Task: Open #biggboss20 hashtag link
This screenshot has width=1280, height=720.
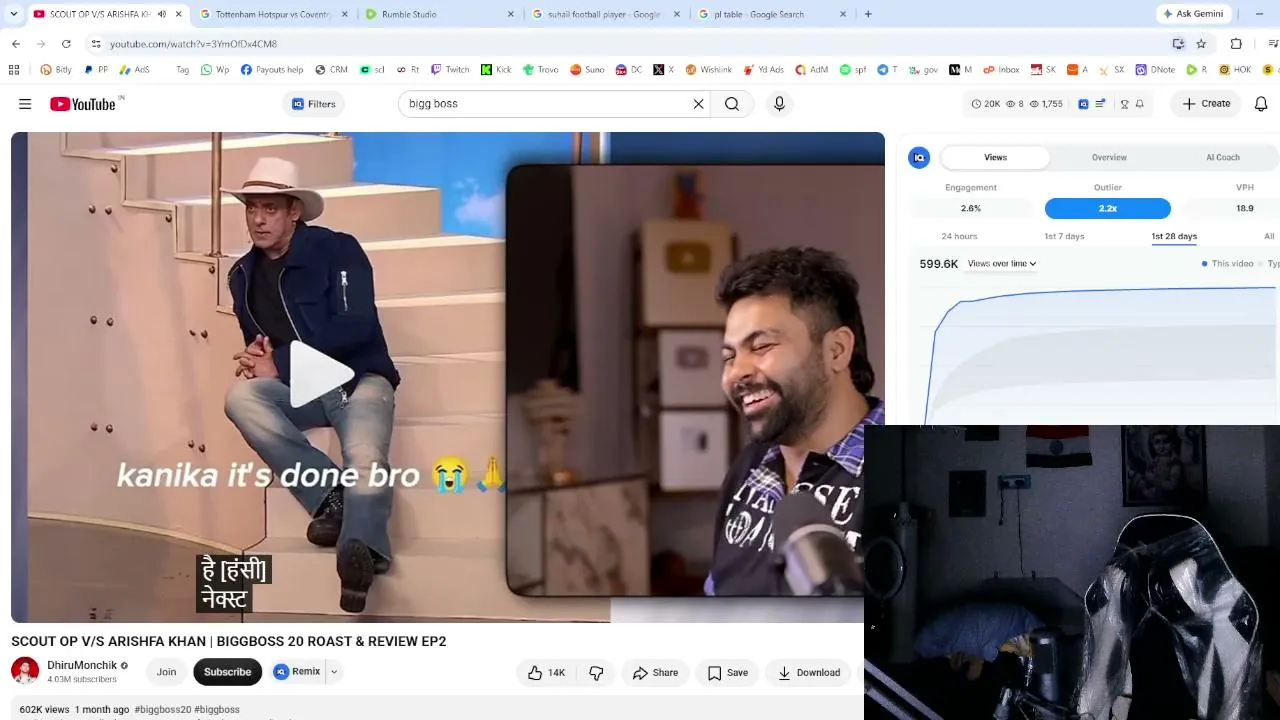Action: coord(162,710)
